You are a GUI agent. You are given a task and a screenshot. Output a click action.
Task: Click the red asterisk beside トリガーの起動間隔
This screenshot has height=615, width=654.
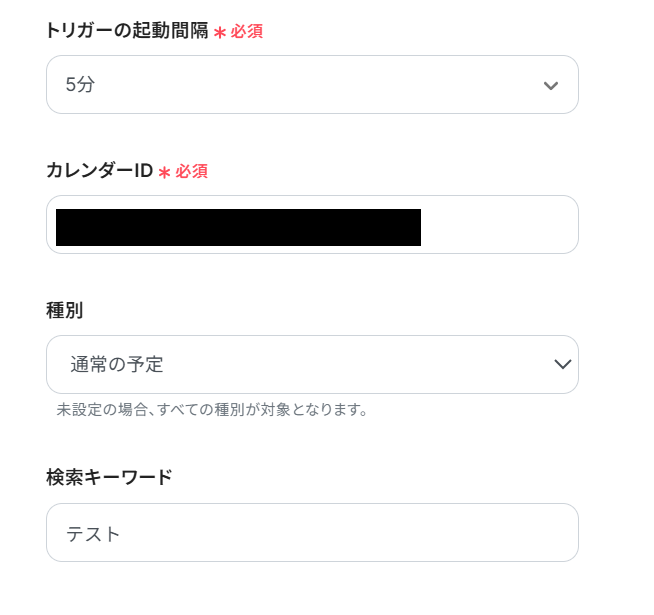(x=220, y=32)
